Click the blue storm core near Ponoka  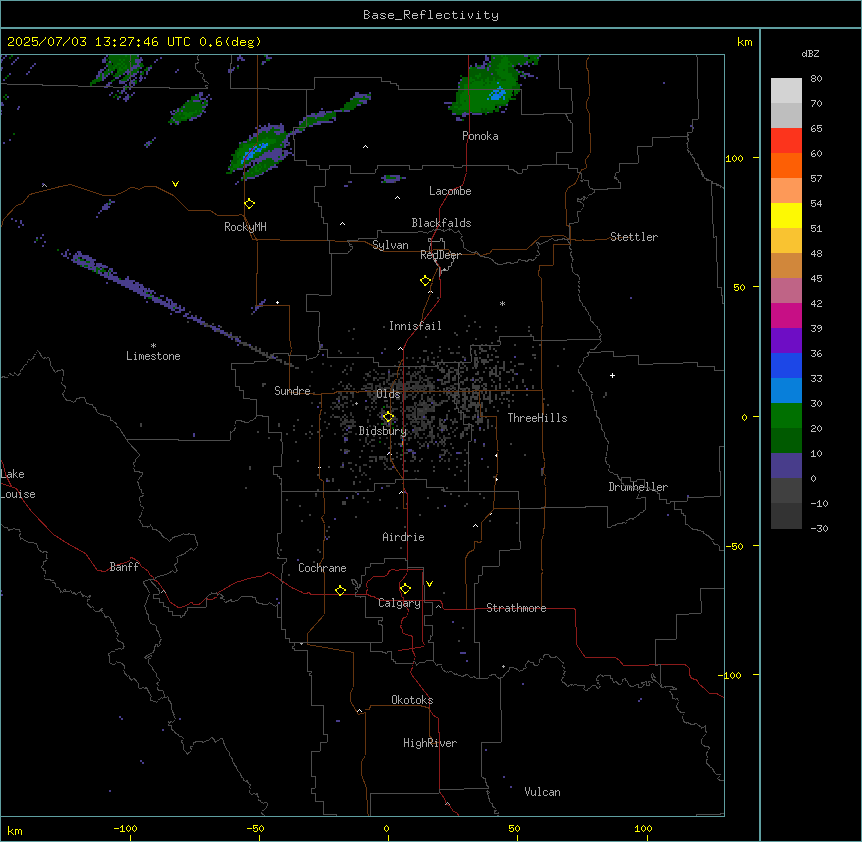498,93
